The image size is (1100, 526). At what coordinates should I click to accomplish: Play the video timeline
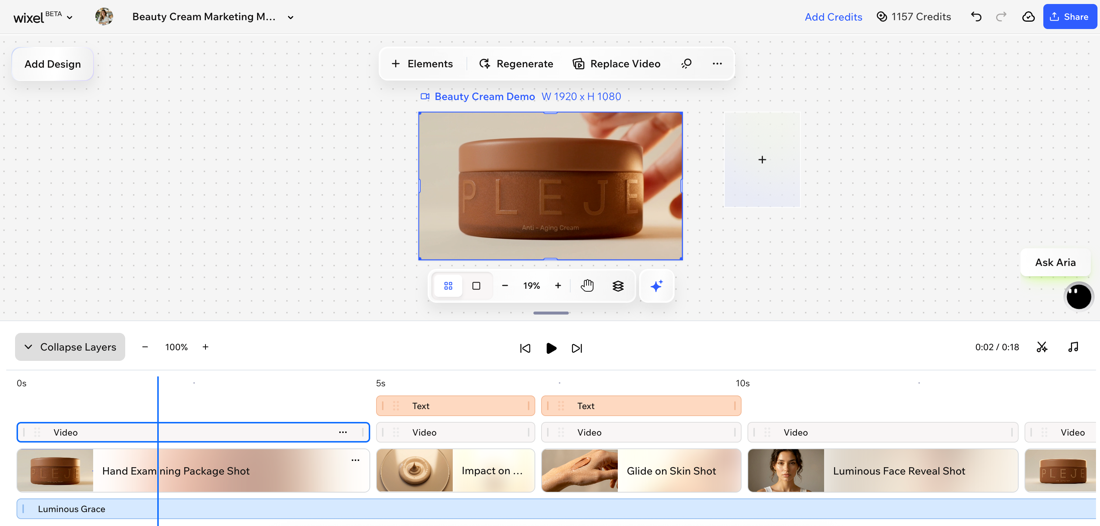pyautogui.click(x=551, y=348)
